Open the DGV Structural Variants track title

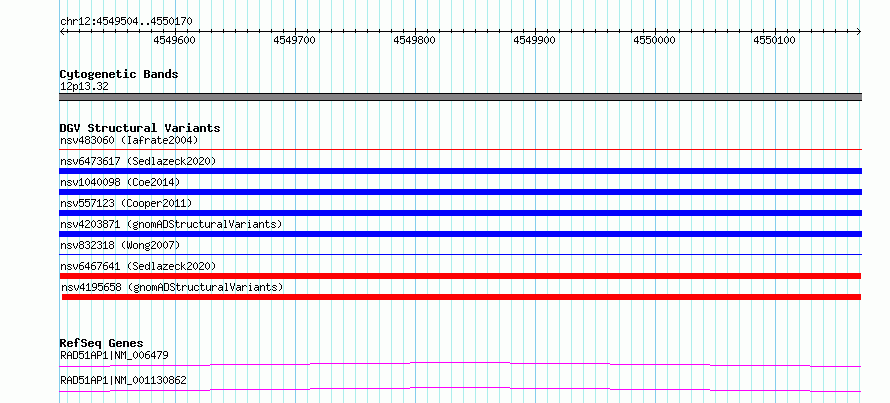pyautogui.click(x=140, y=128)
